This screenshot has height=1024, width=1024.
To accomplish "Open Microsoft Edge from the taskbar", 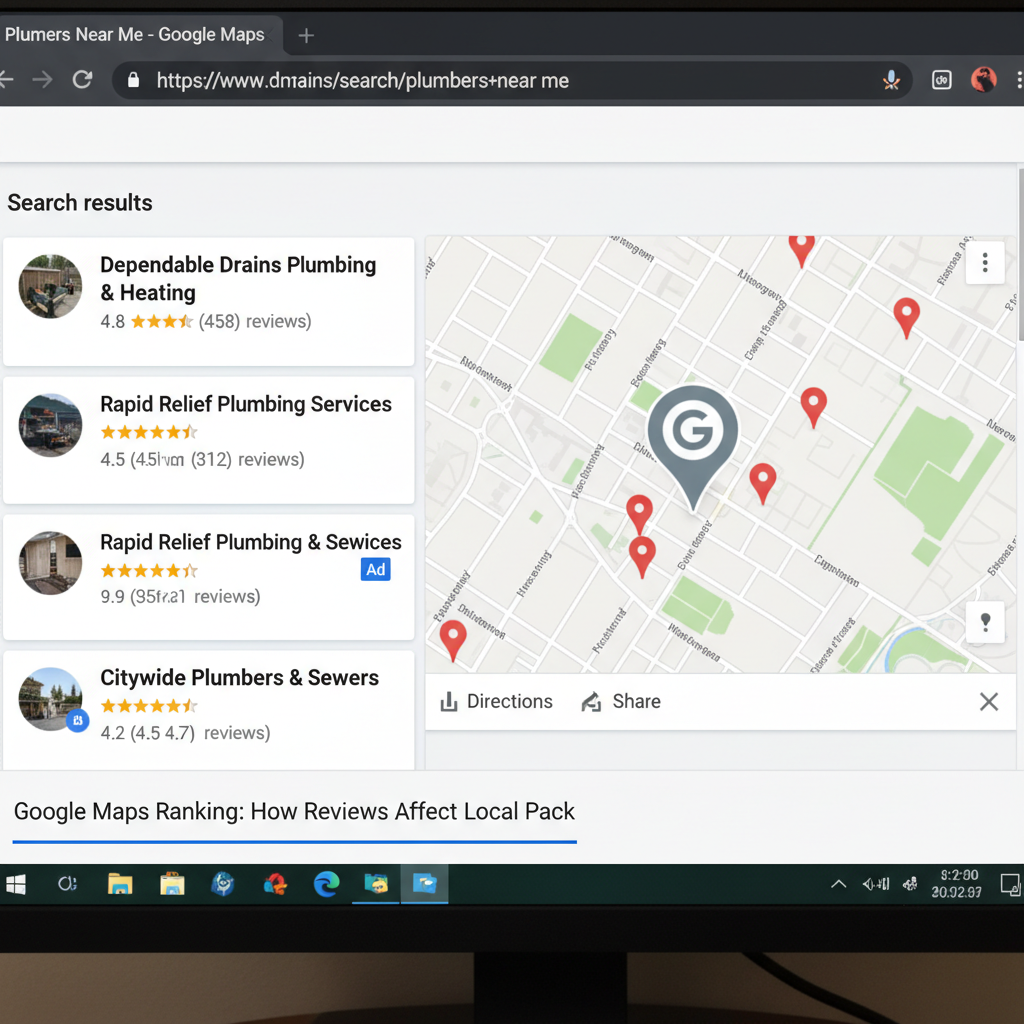I will [327, 884].
